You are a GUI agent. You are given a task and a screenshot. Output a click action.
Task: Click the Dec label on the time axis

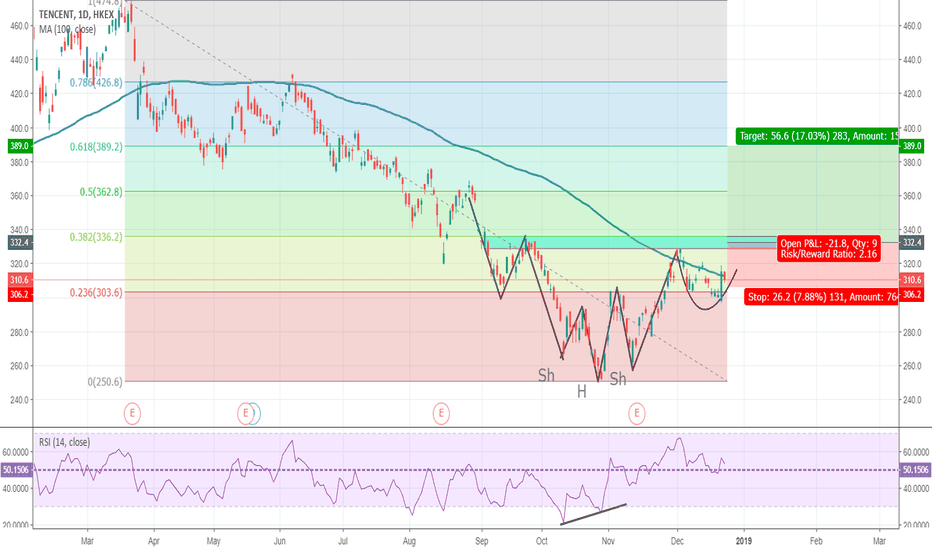pyautogui.click(x=677, y=540)
